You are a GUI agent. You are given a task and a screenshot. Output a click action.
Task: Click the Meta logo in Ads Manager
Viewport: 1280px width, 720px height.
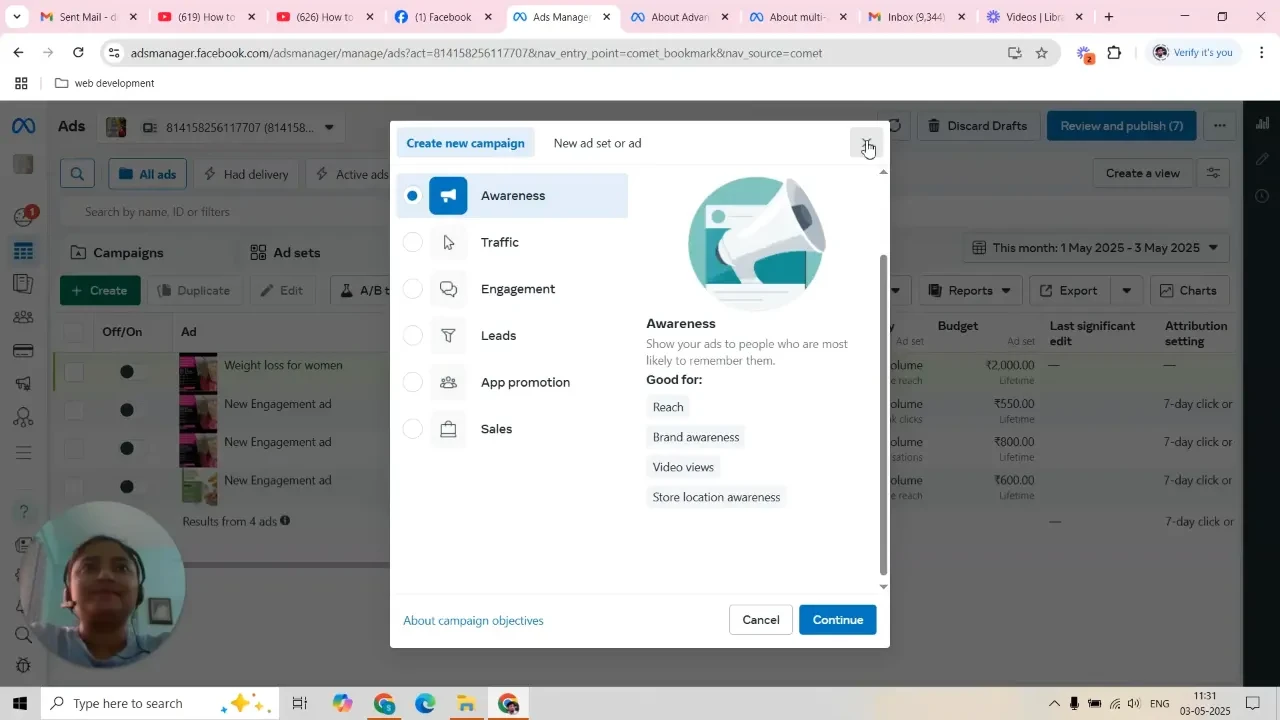pos(23,126)
